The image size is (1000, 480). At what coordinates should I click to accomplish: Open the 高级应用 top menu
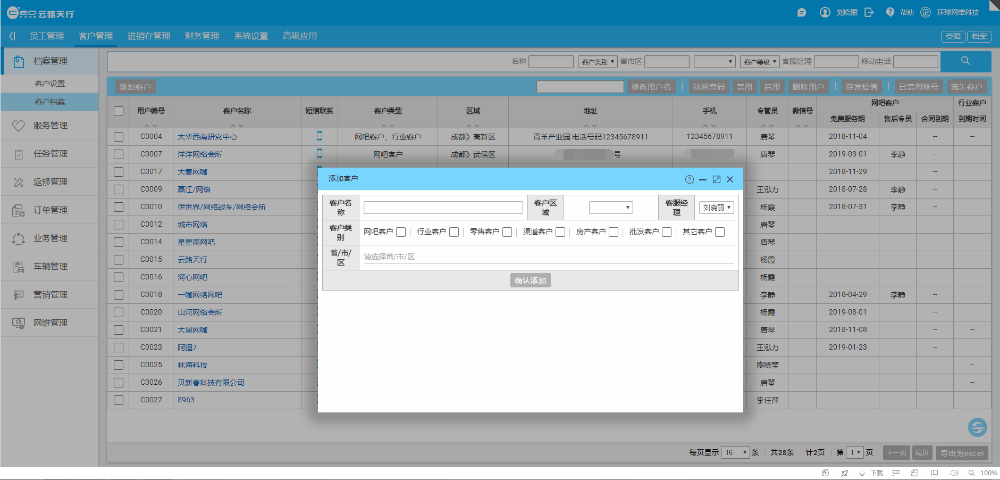pyautogui.click(x=300, y=36)
